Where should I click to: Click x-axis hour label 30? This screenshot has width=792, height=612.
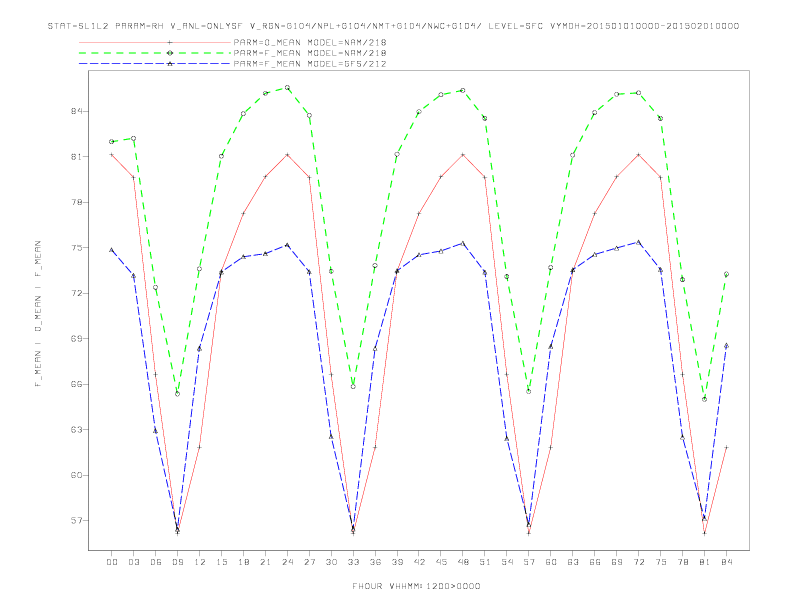pyautogui.click(x=331, y=562)
